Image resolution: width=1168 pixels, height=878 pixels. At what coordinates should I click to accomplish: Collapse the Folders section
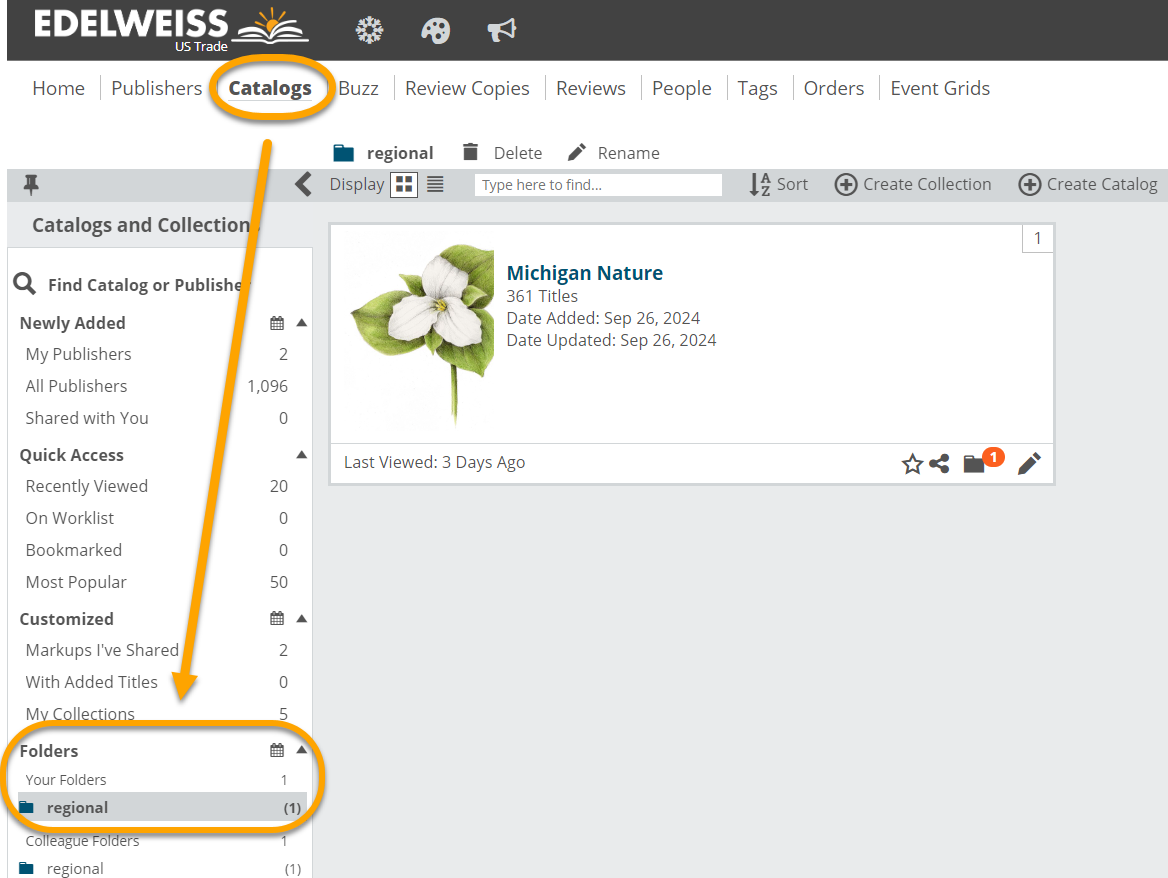tap(302, 750)
